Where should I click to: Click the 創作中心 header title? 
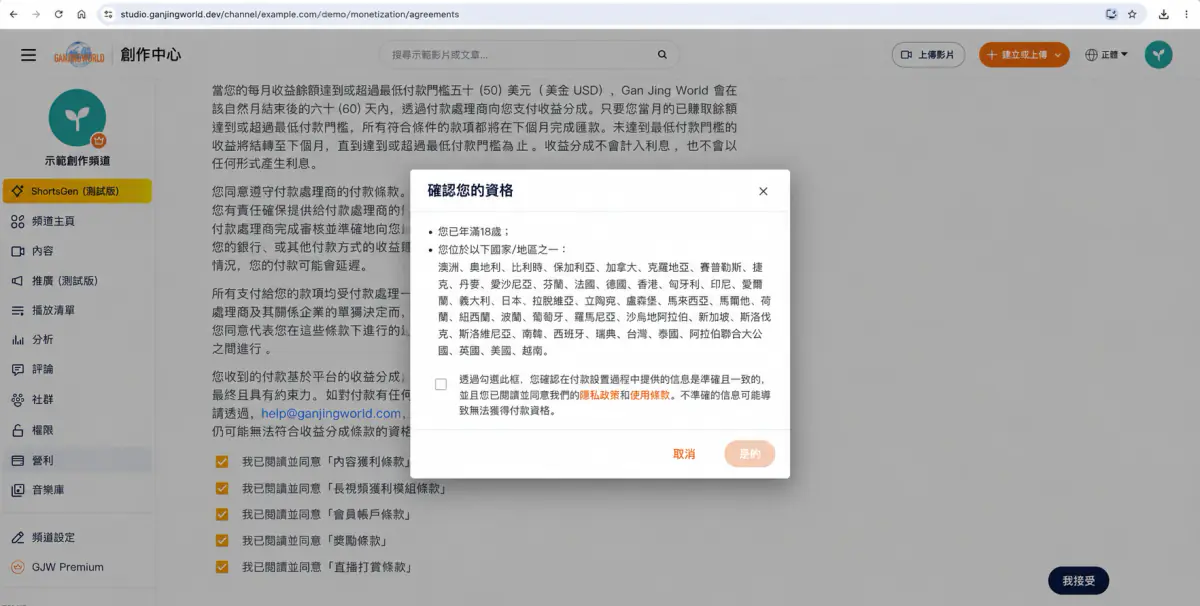(x=151, y=55)
